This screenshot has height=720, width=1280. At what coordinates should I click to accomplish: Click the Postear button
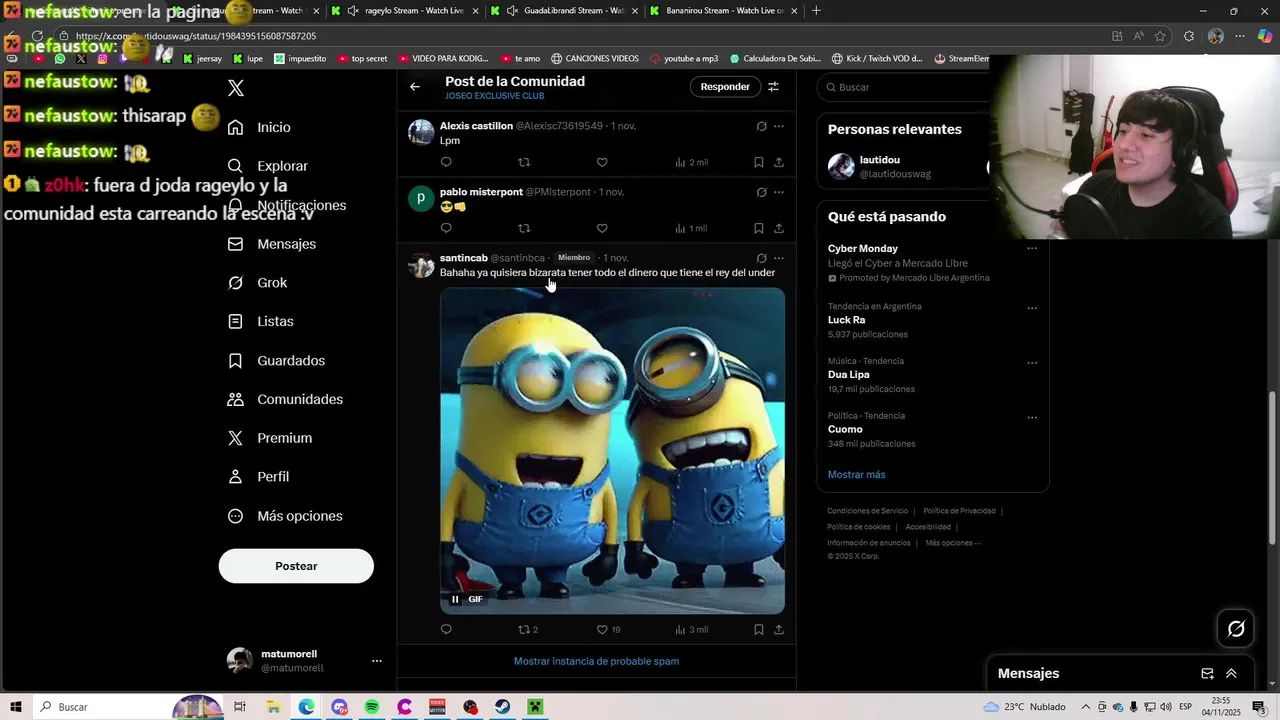296,566
